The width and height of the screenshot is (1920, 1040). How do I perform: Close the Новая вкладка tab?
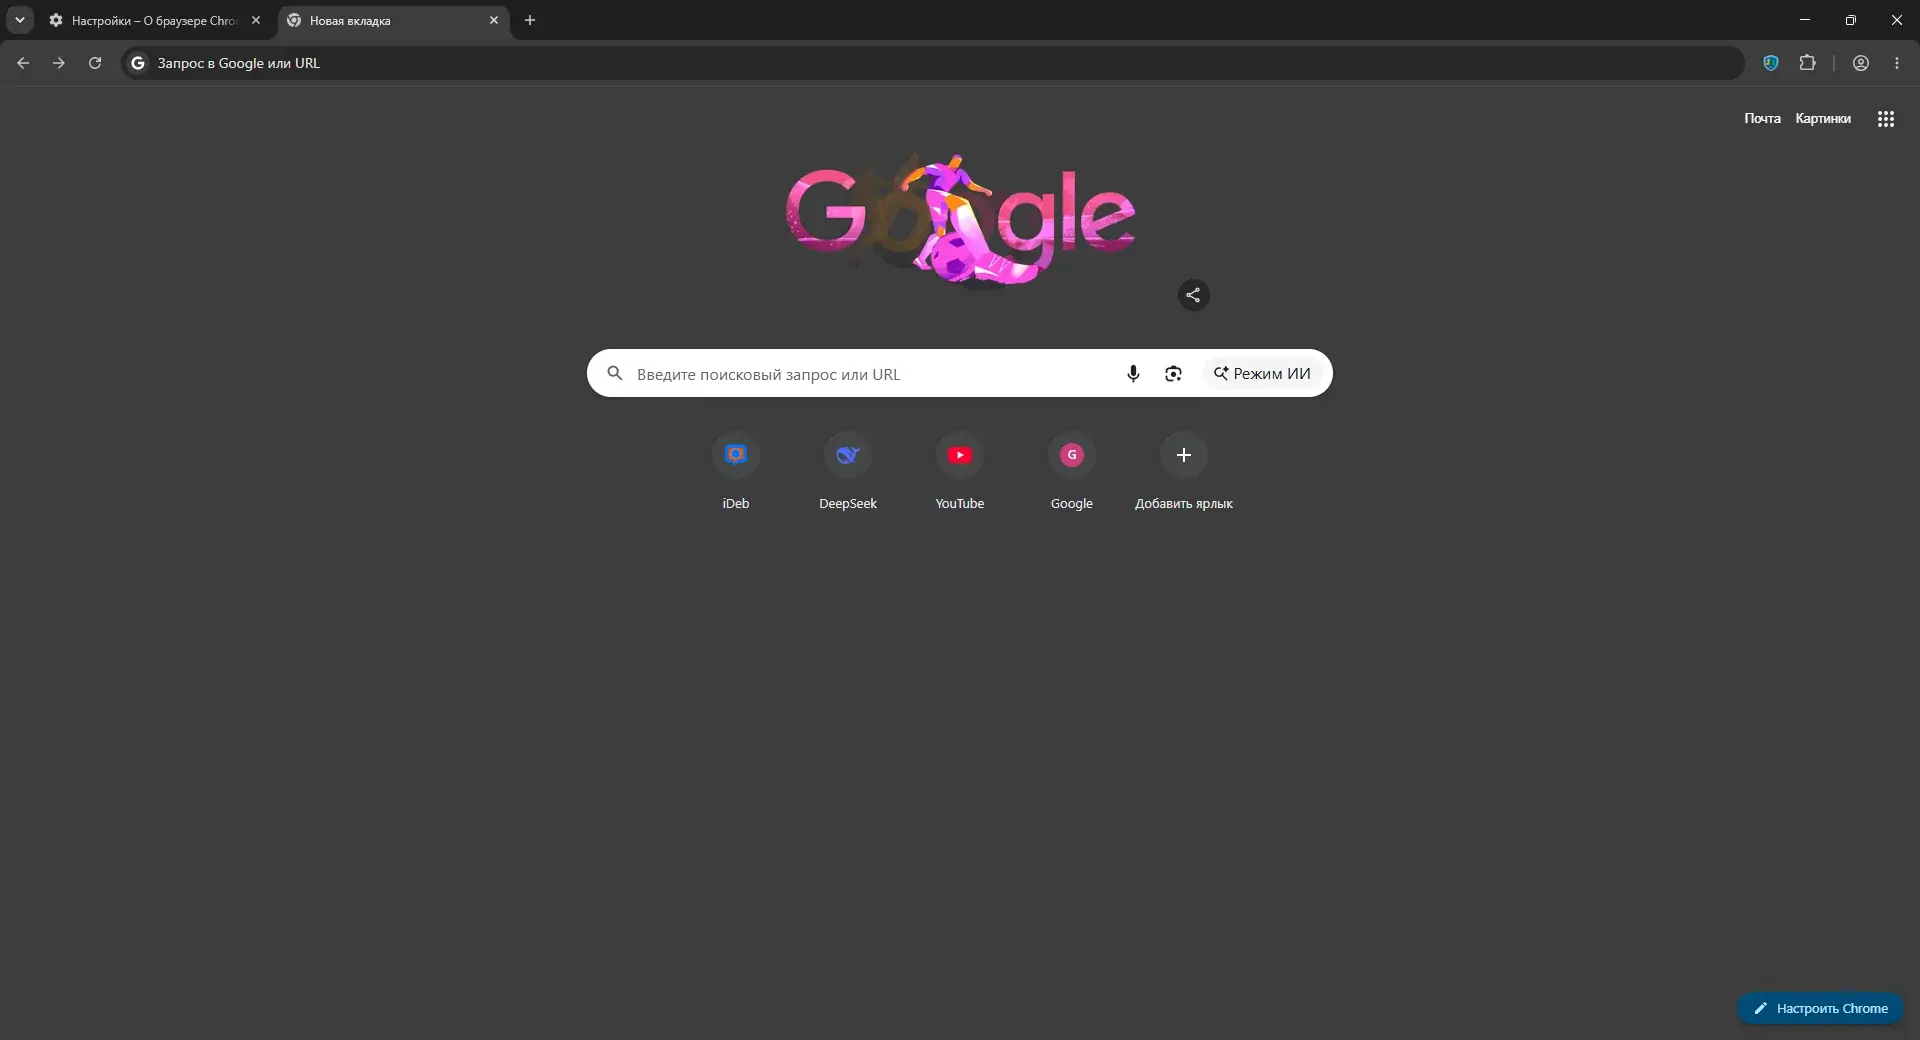[494, 20]
